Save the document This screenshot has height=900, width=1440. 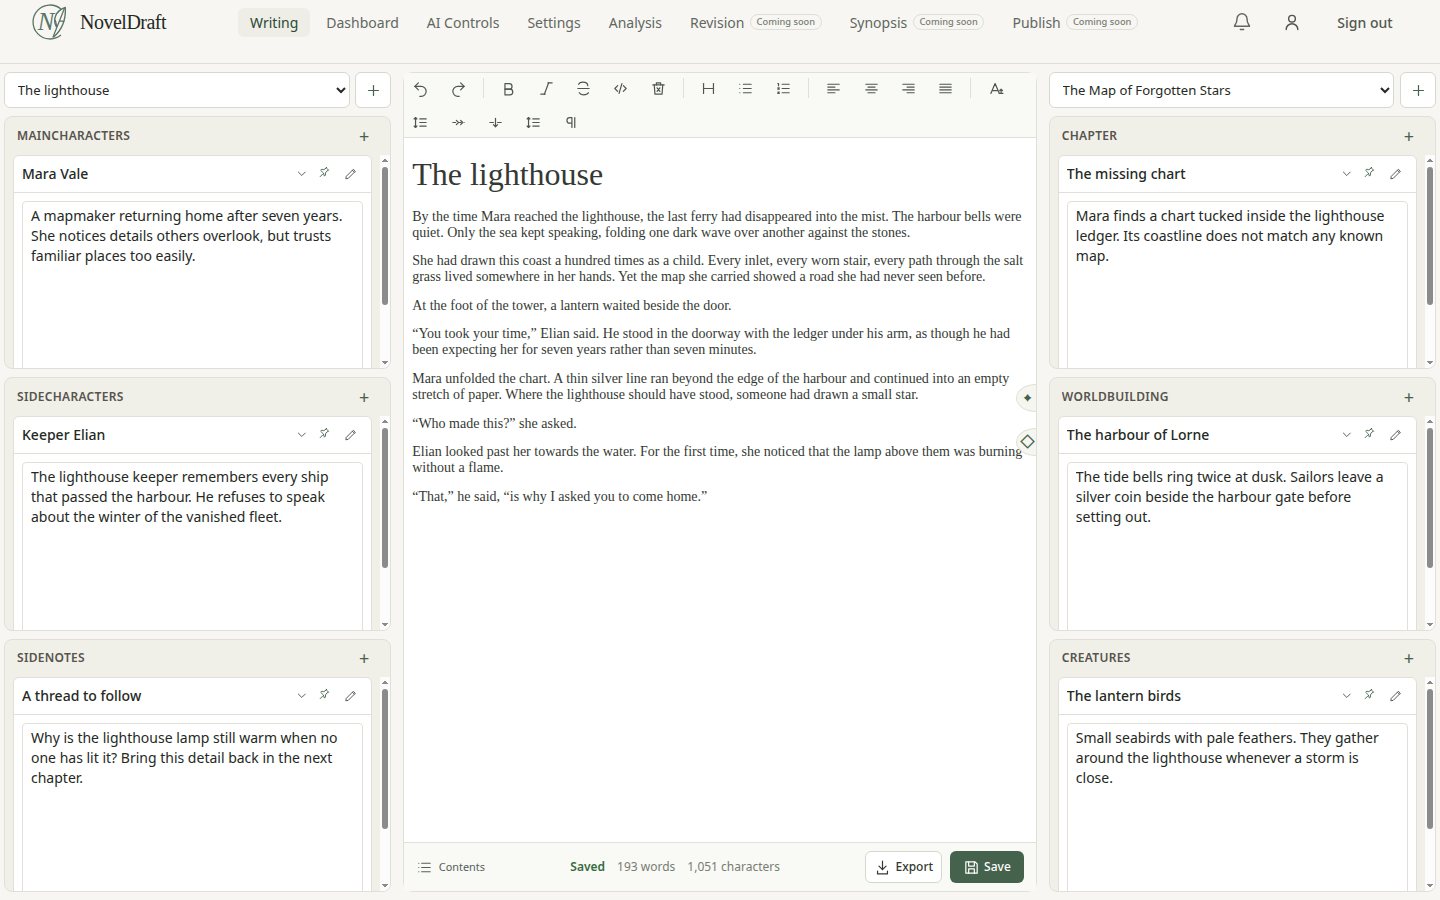click(987, 867)
